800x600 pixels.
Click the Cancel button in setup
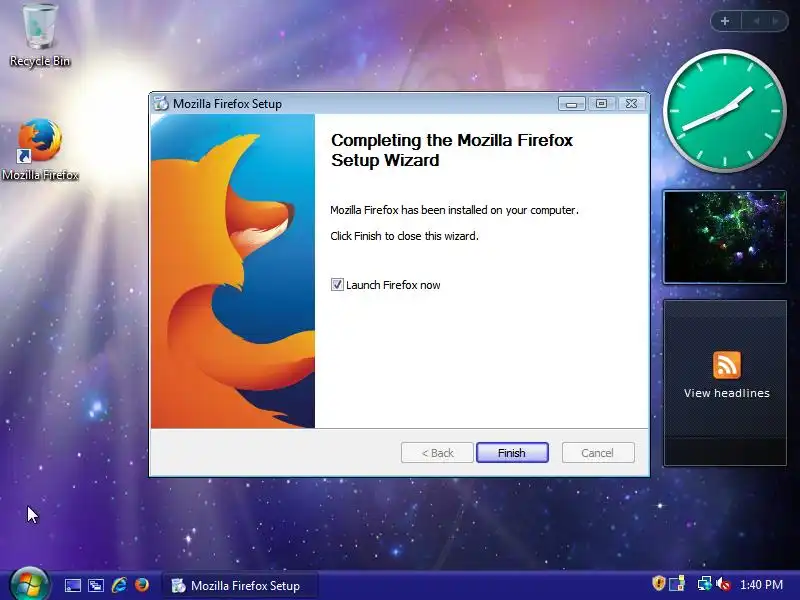click(x=598, y=453)
